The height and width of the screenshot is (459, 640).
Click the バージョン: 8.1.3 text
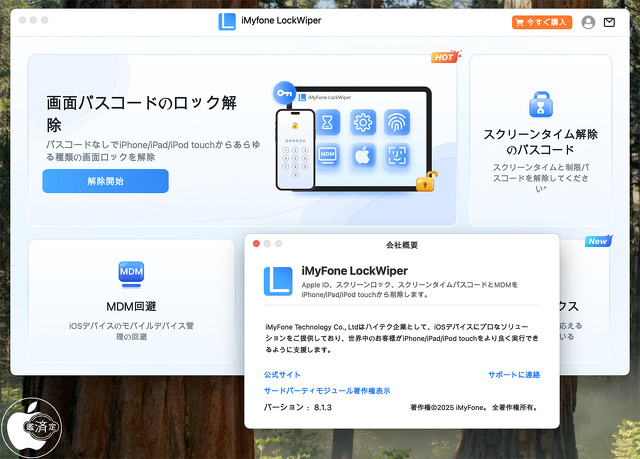point(298,407)
